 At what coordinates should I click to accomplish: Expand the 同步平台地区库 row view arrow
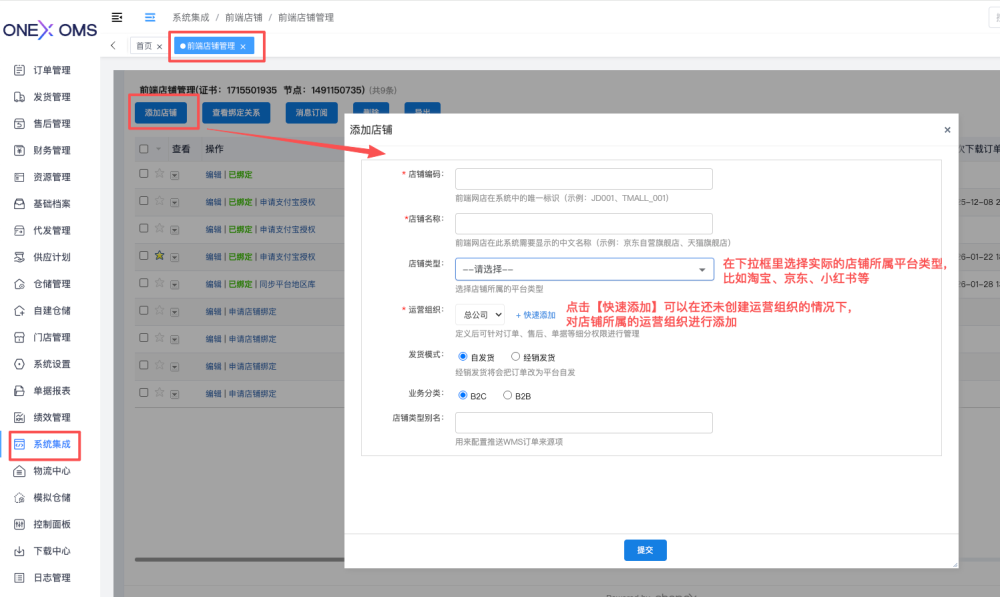175,284
